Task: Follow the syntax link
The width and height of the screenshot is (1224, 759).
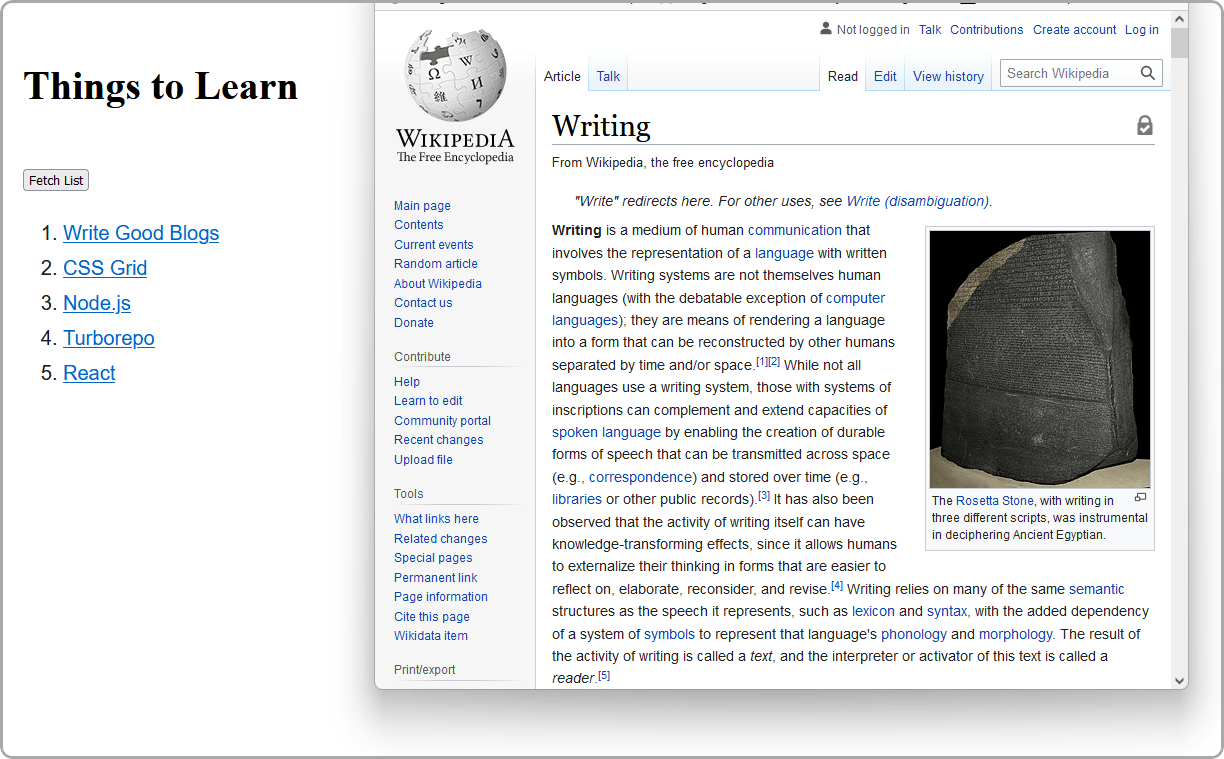Action: pyautogui.click(x=947, y=611)
